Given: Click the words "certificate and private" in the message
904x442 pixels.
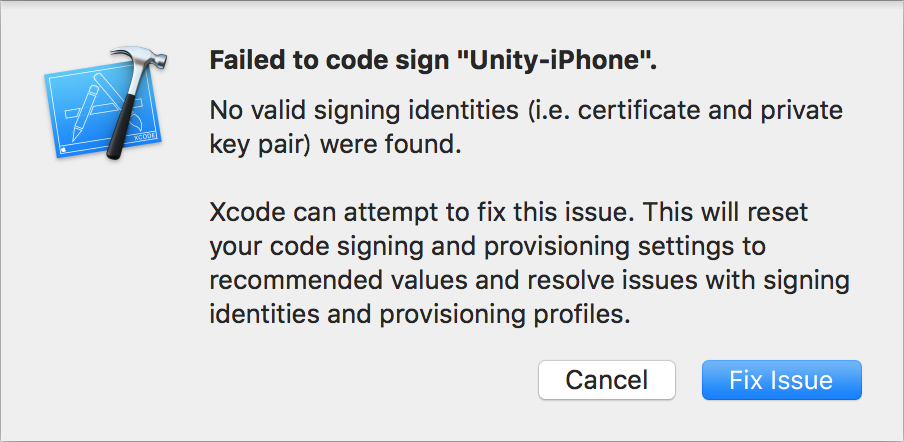Looking at the screenshot, I should [710, 111].
